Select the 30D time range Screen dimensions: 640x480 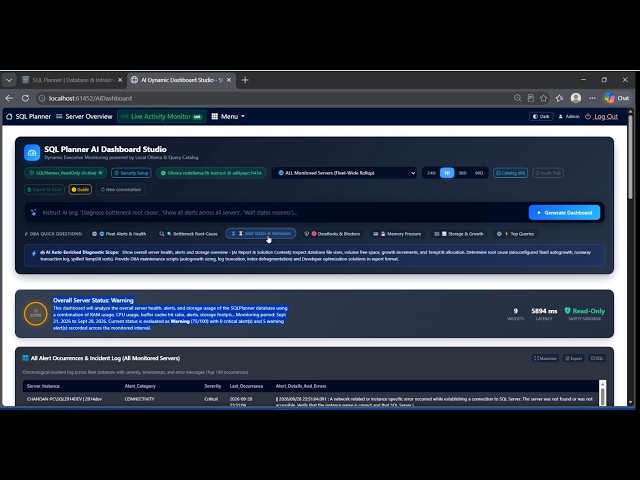click(462, 173)
